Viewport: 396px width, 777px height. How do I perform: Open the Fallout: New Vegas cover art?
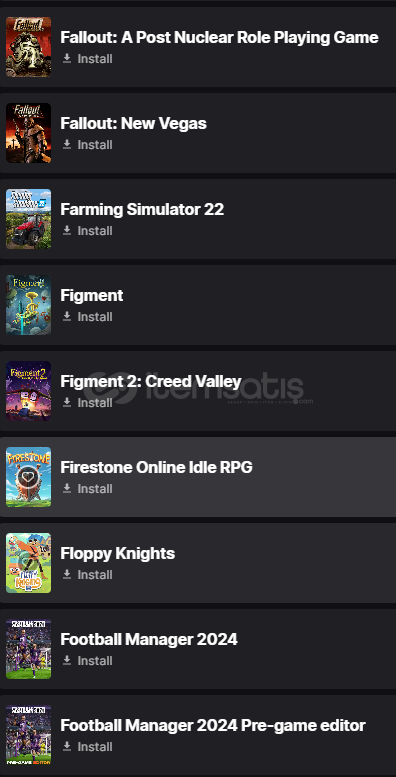28,133
